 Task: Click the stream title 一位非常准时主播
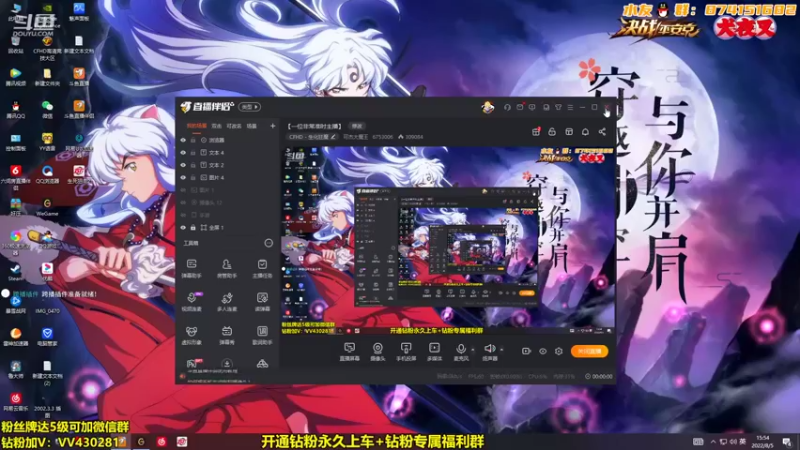click(x=315, y=126)
